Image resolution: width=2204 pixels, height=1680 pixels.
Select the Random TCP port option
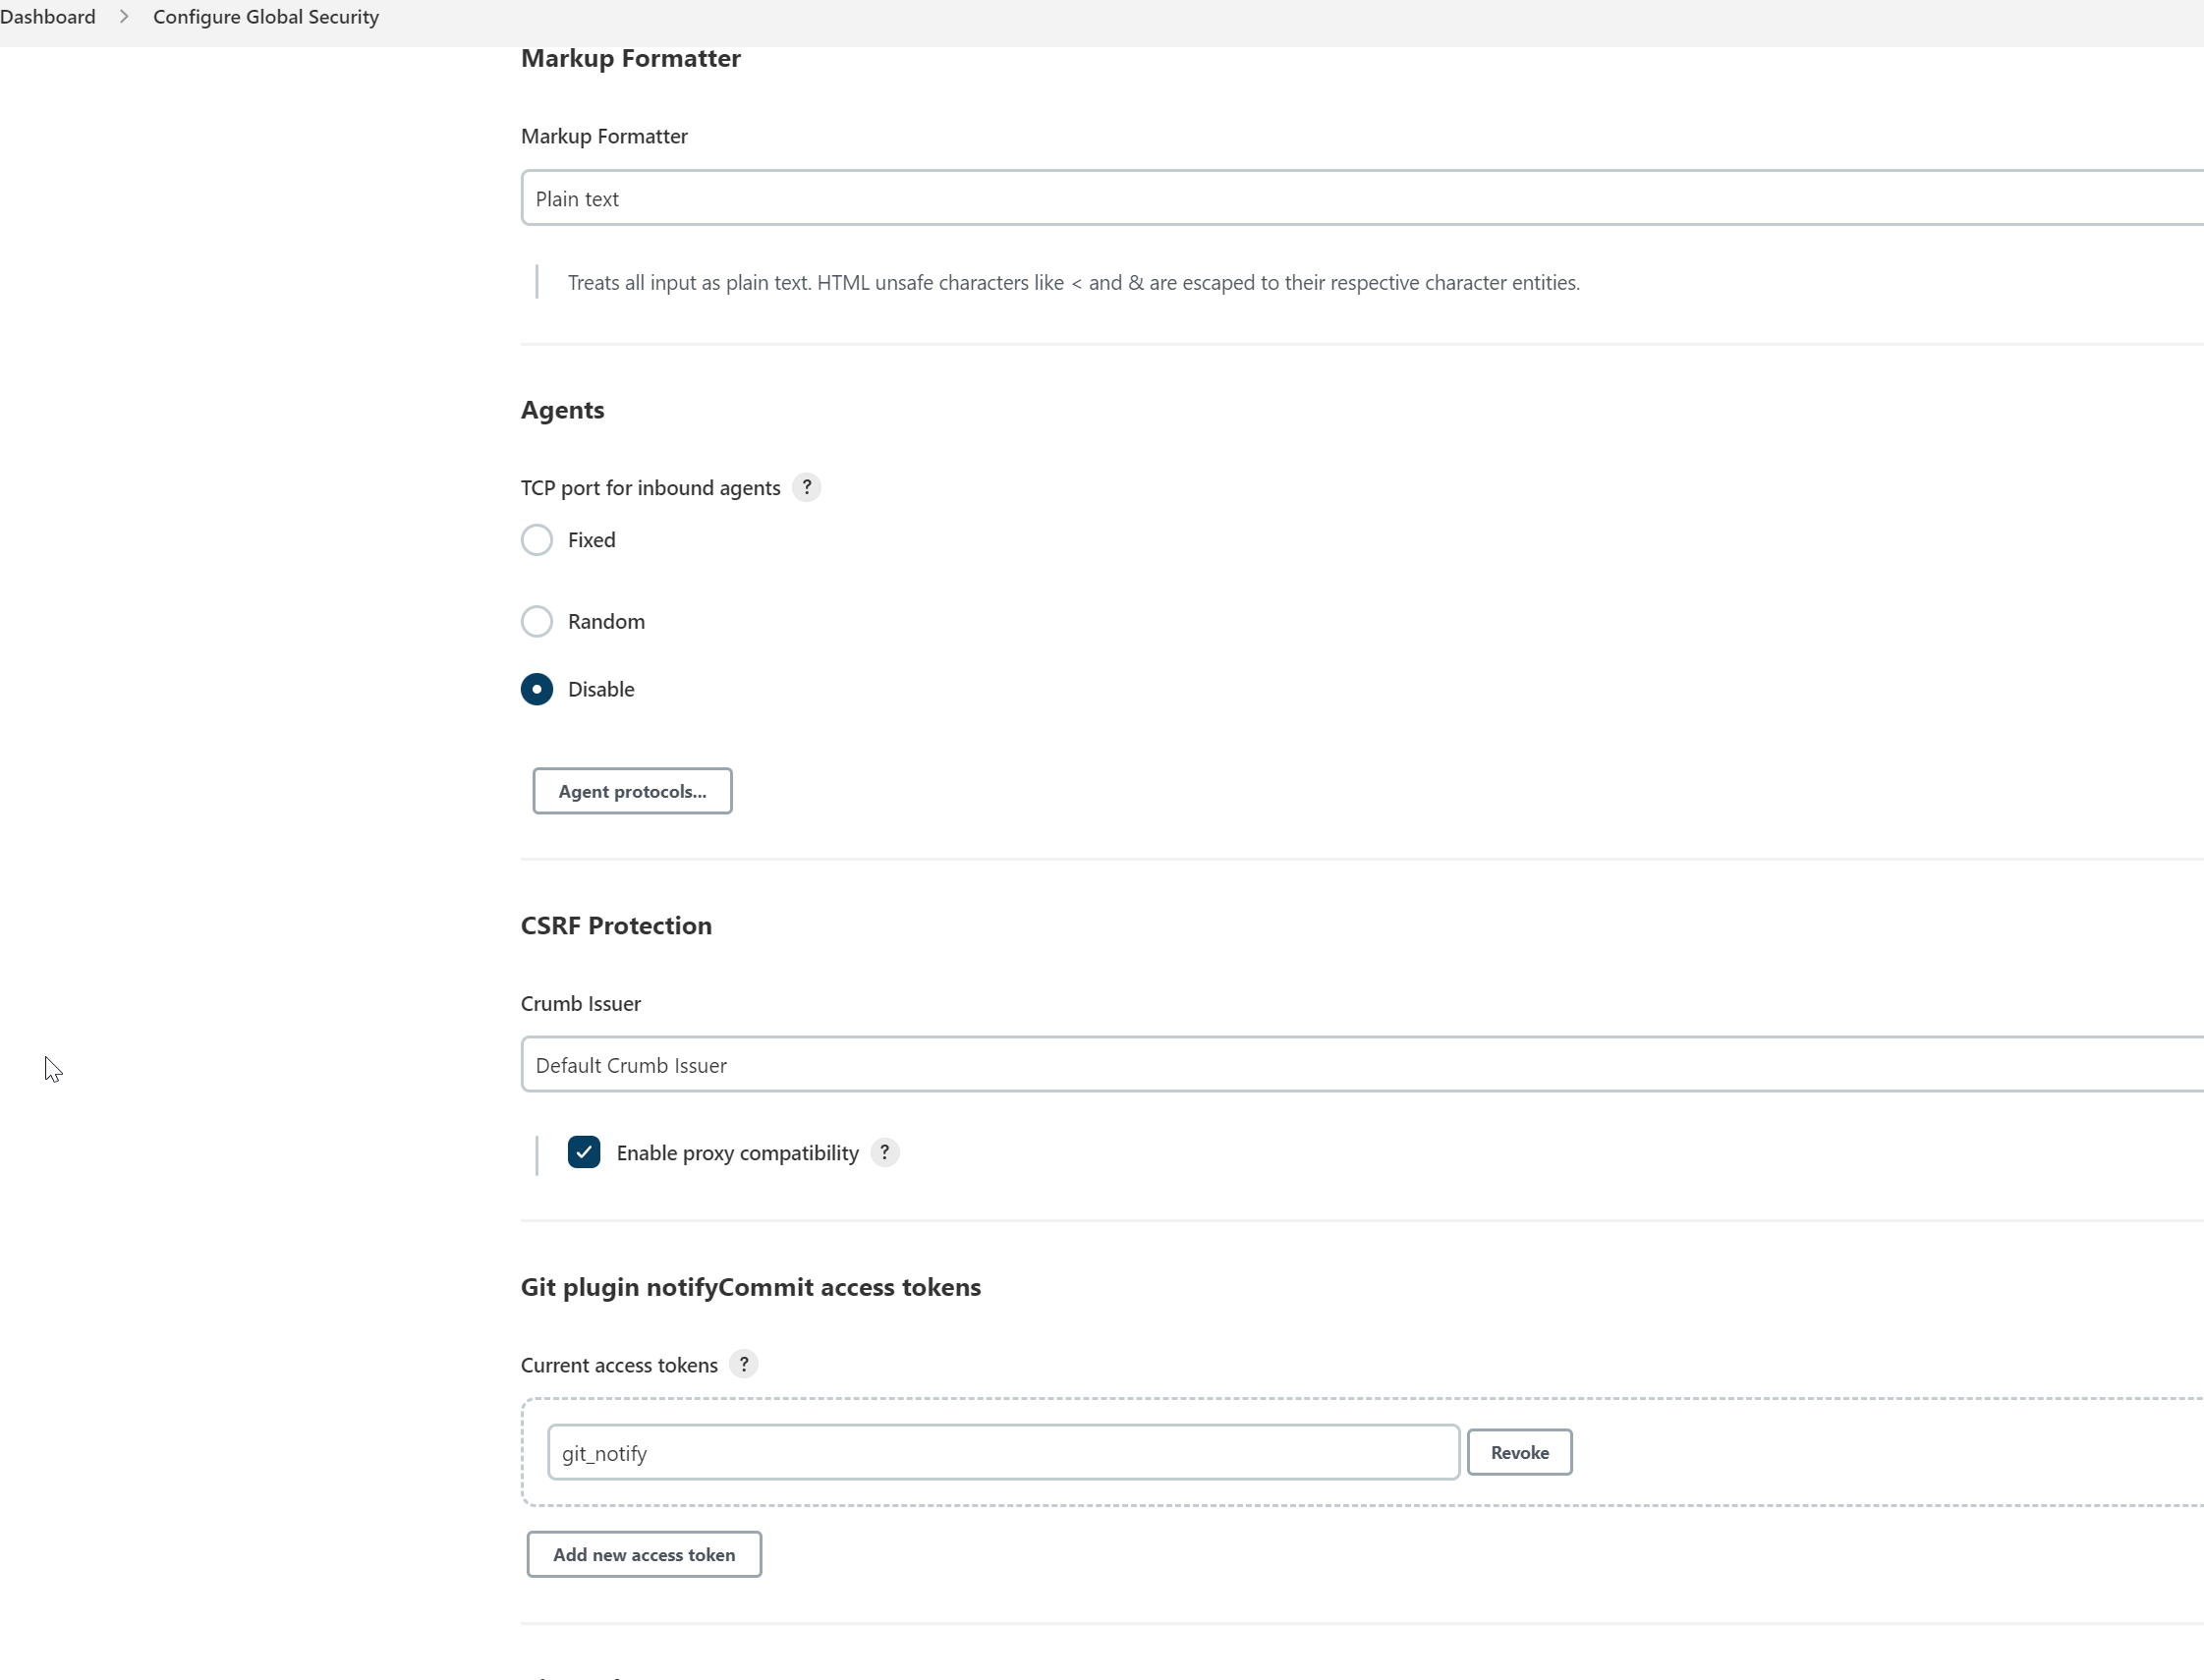pos(537,621)
